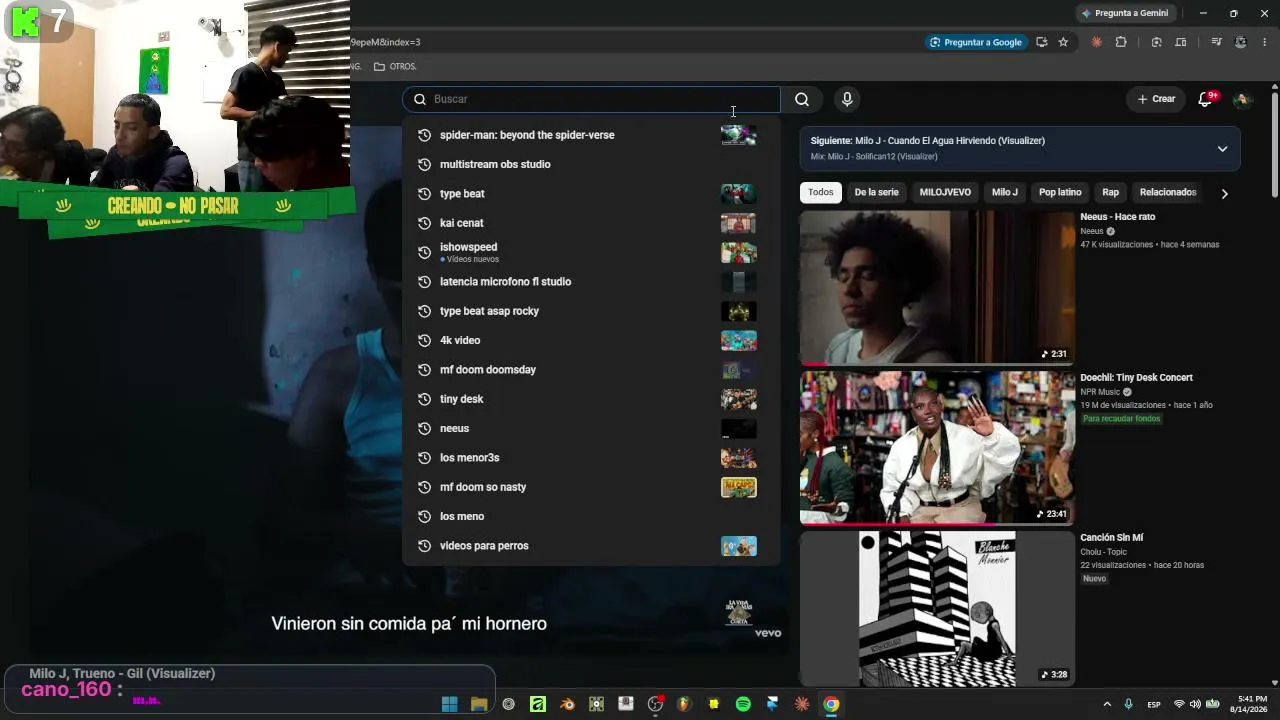
Task: Choose suggestion 'videos para perros'
Action: click(591, 546)
